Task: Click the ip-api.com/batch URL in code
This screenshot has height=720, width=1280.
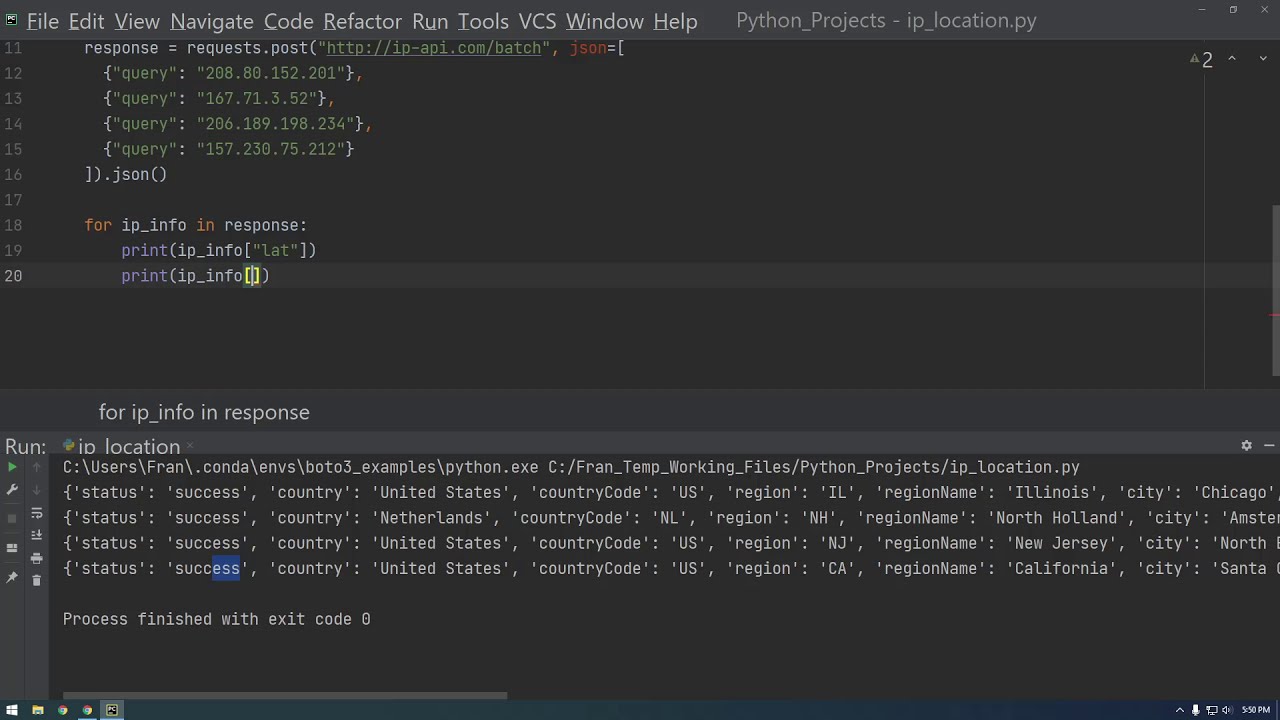Action: [434, 48]
